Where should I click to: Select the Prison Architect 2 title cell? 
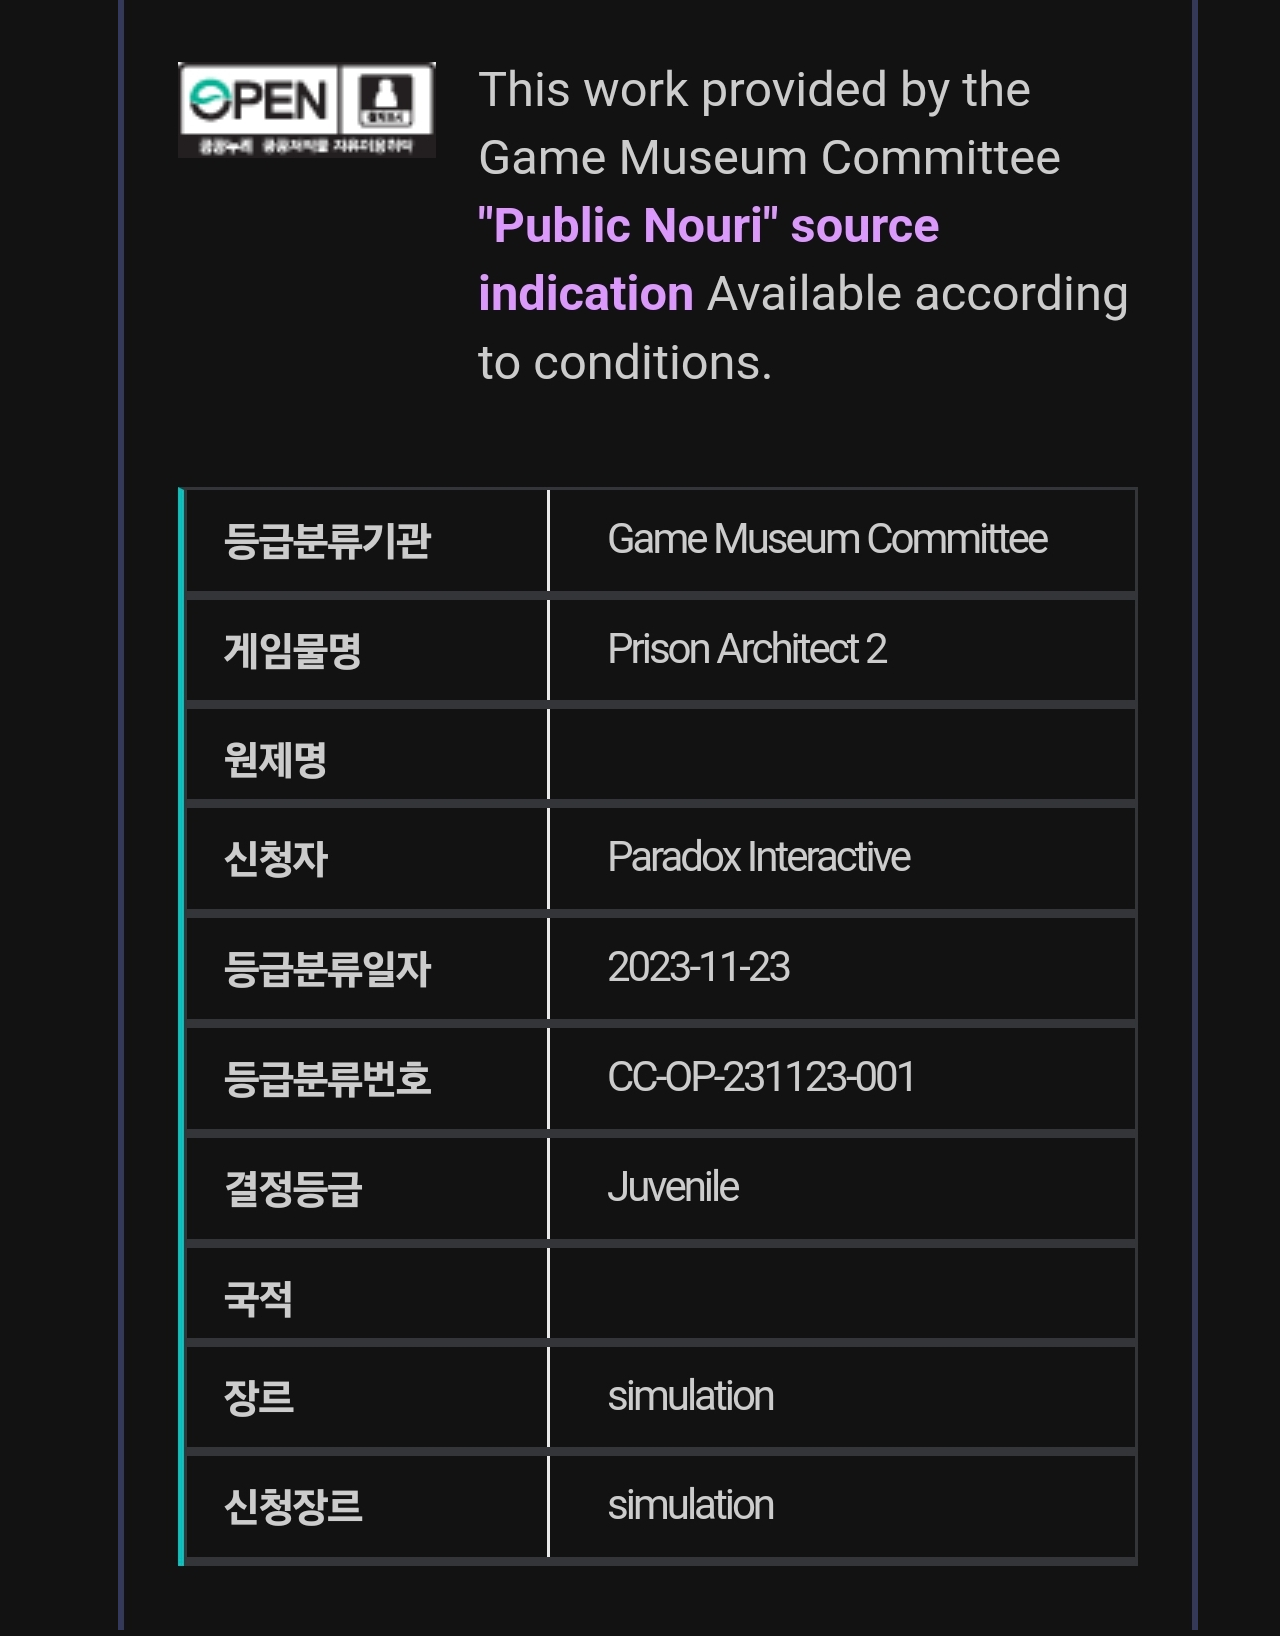(747, 650)
